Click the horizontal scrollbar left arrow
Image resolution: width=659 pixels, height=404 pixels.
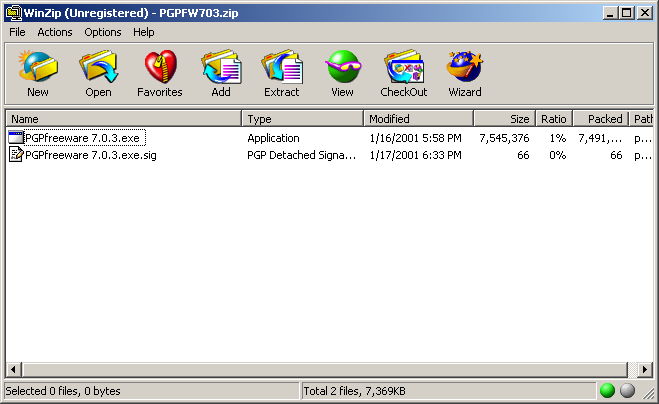(x=13, y=370)
